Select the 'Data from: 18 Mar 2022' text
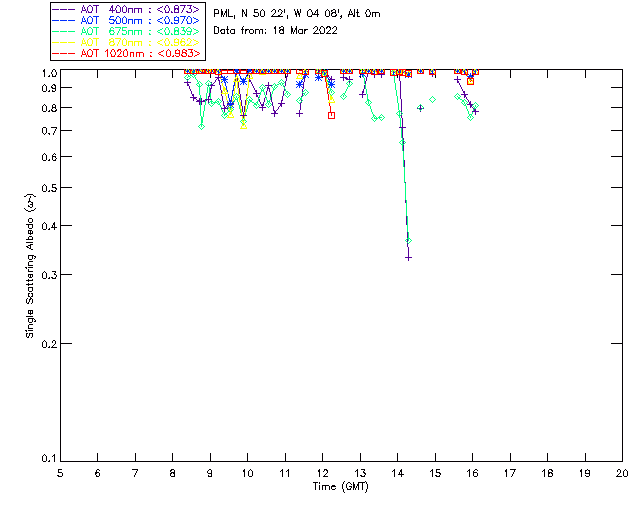Viewport: 640px width, 512px height. [276, 31]
